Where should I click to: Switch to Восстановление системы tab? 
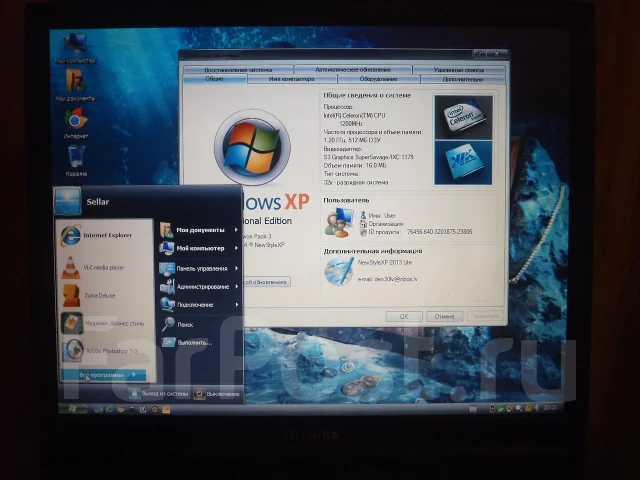238,70
